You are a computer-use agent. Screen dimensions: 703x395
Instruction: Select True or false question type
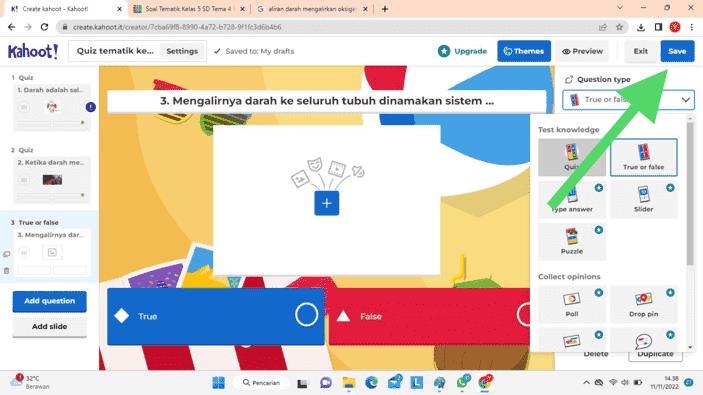pos(643,157)
